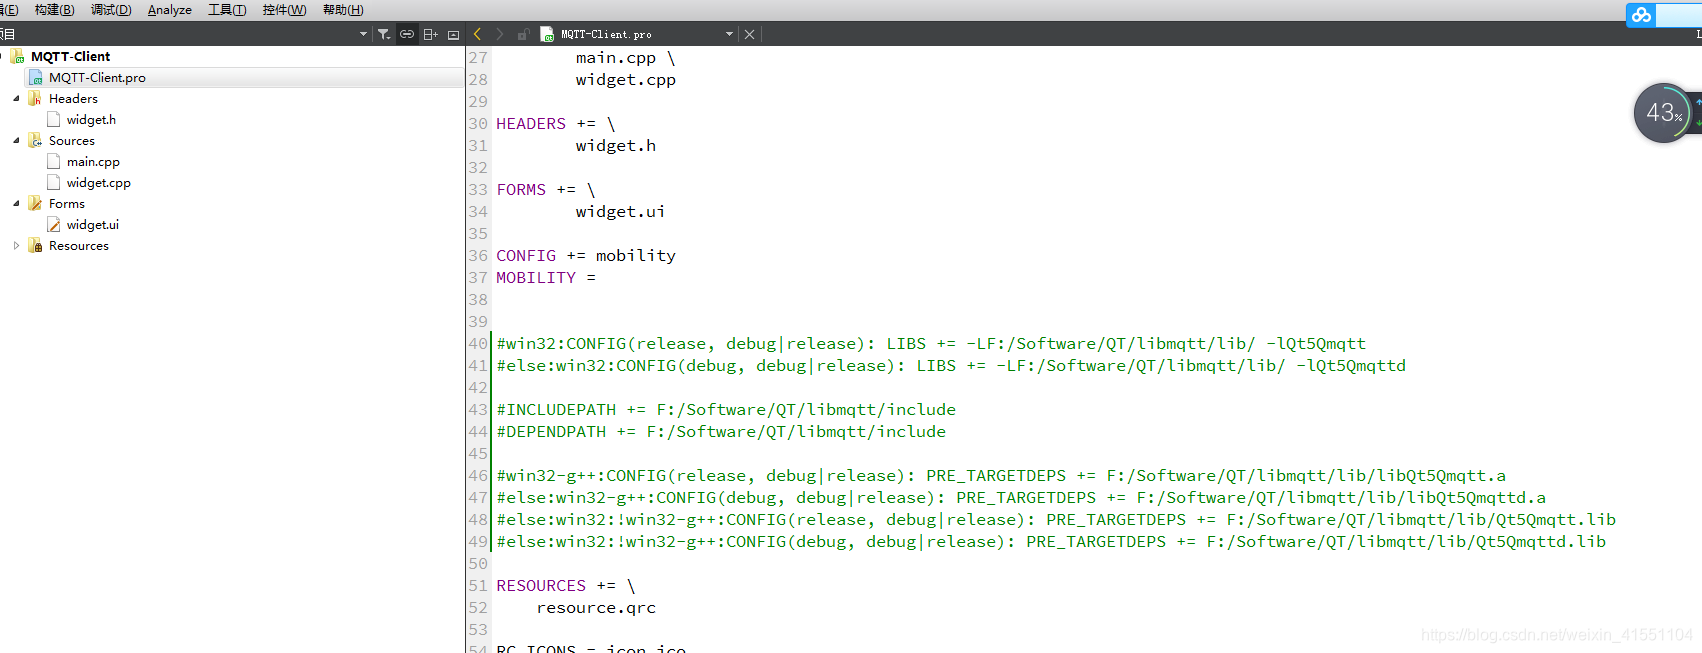Image resolution: width=1702 pixels, height=653 pixels.
Task: Open the Analyze menu
Action: coord(169,10)
